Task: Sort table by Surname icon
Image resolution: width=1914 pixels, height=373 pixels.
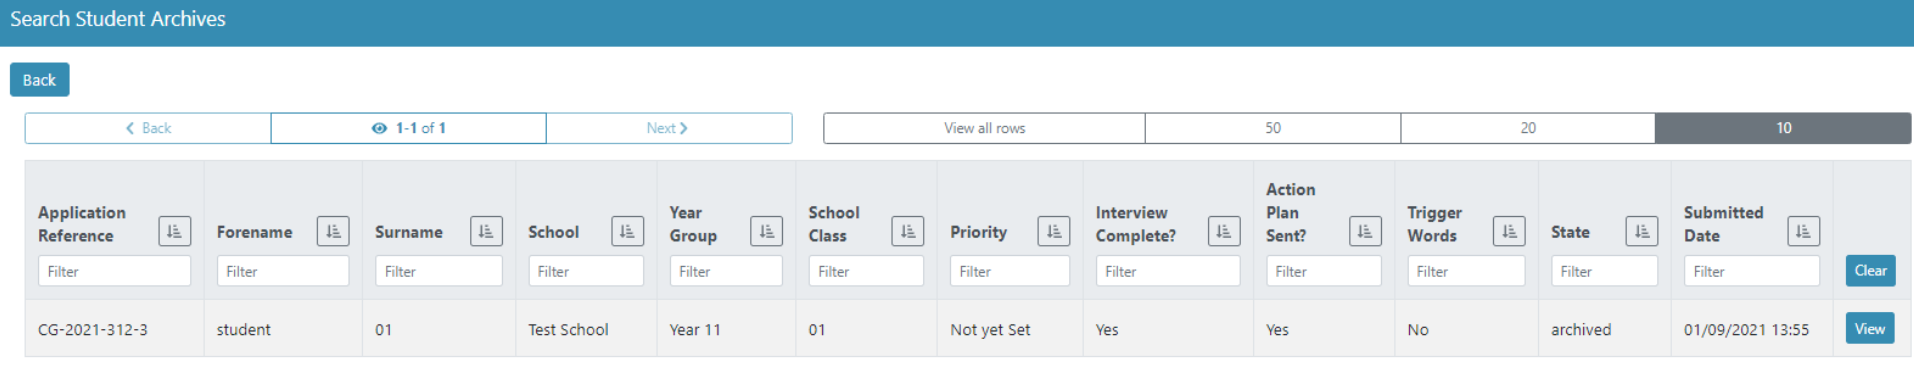Action: coord(486,231)
